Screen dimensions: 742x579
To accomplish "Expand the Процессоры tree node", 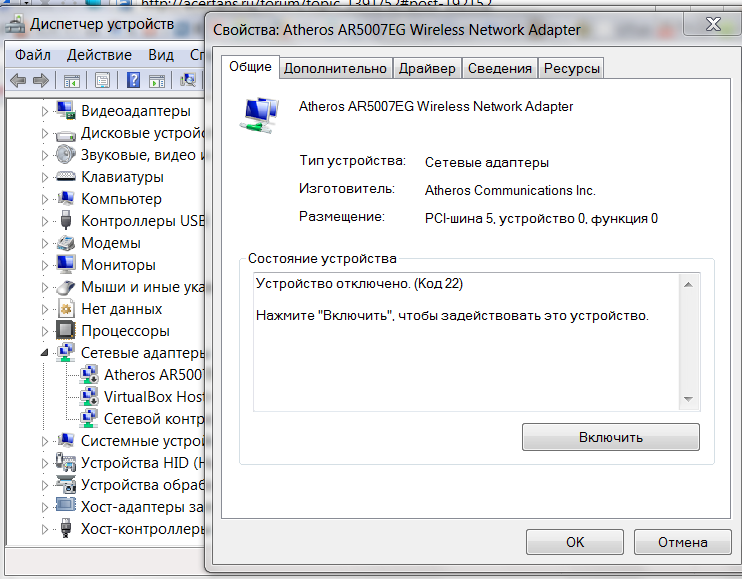I will [45, 331].
